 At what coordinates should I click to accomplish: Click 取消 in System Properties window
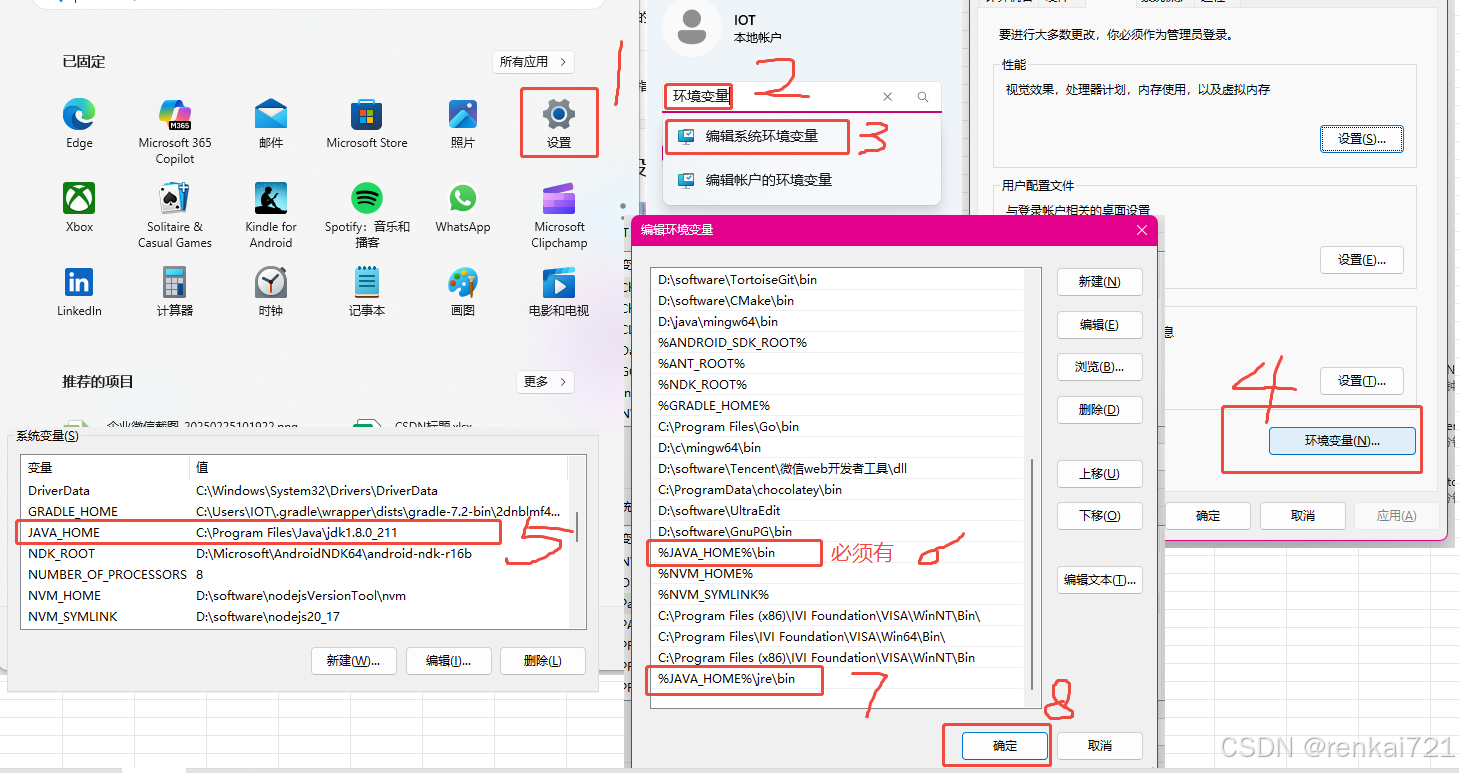[1302, 516]
